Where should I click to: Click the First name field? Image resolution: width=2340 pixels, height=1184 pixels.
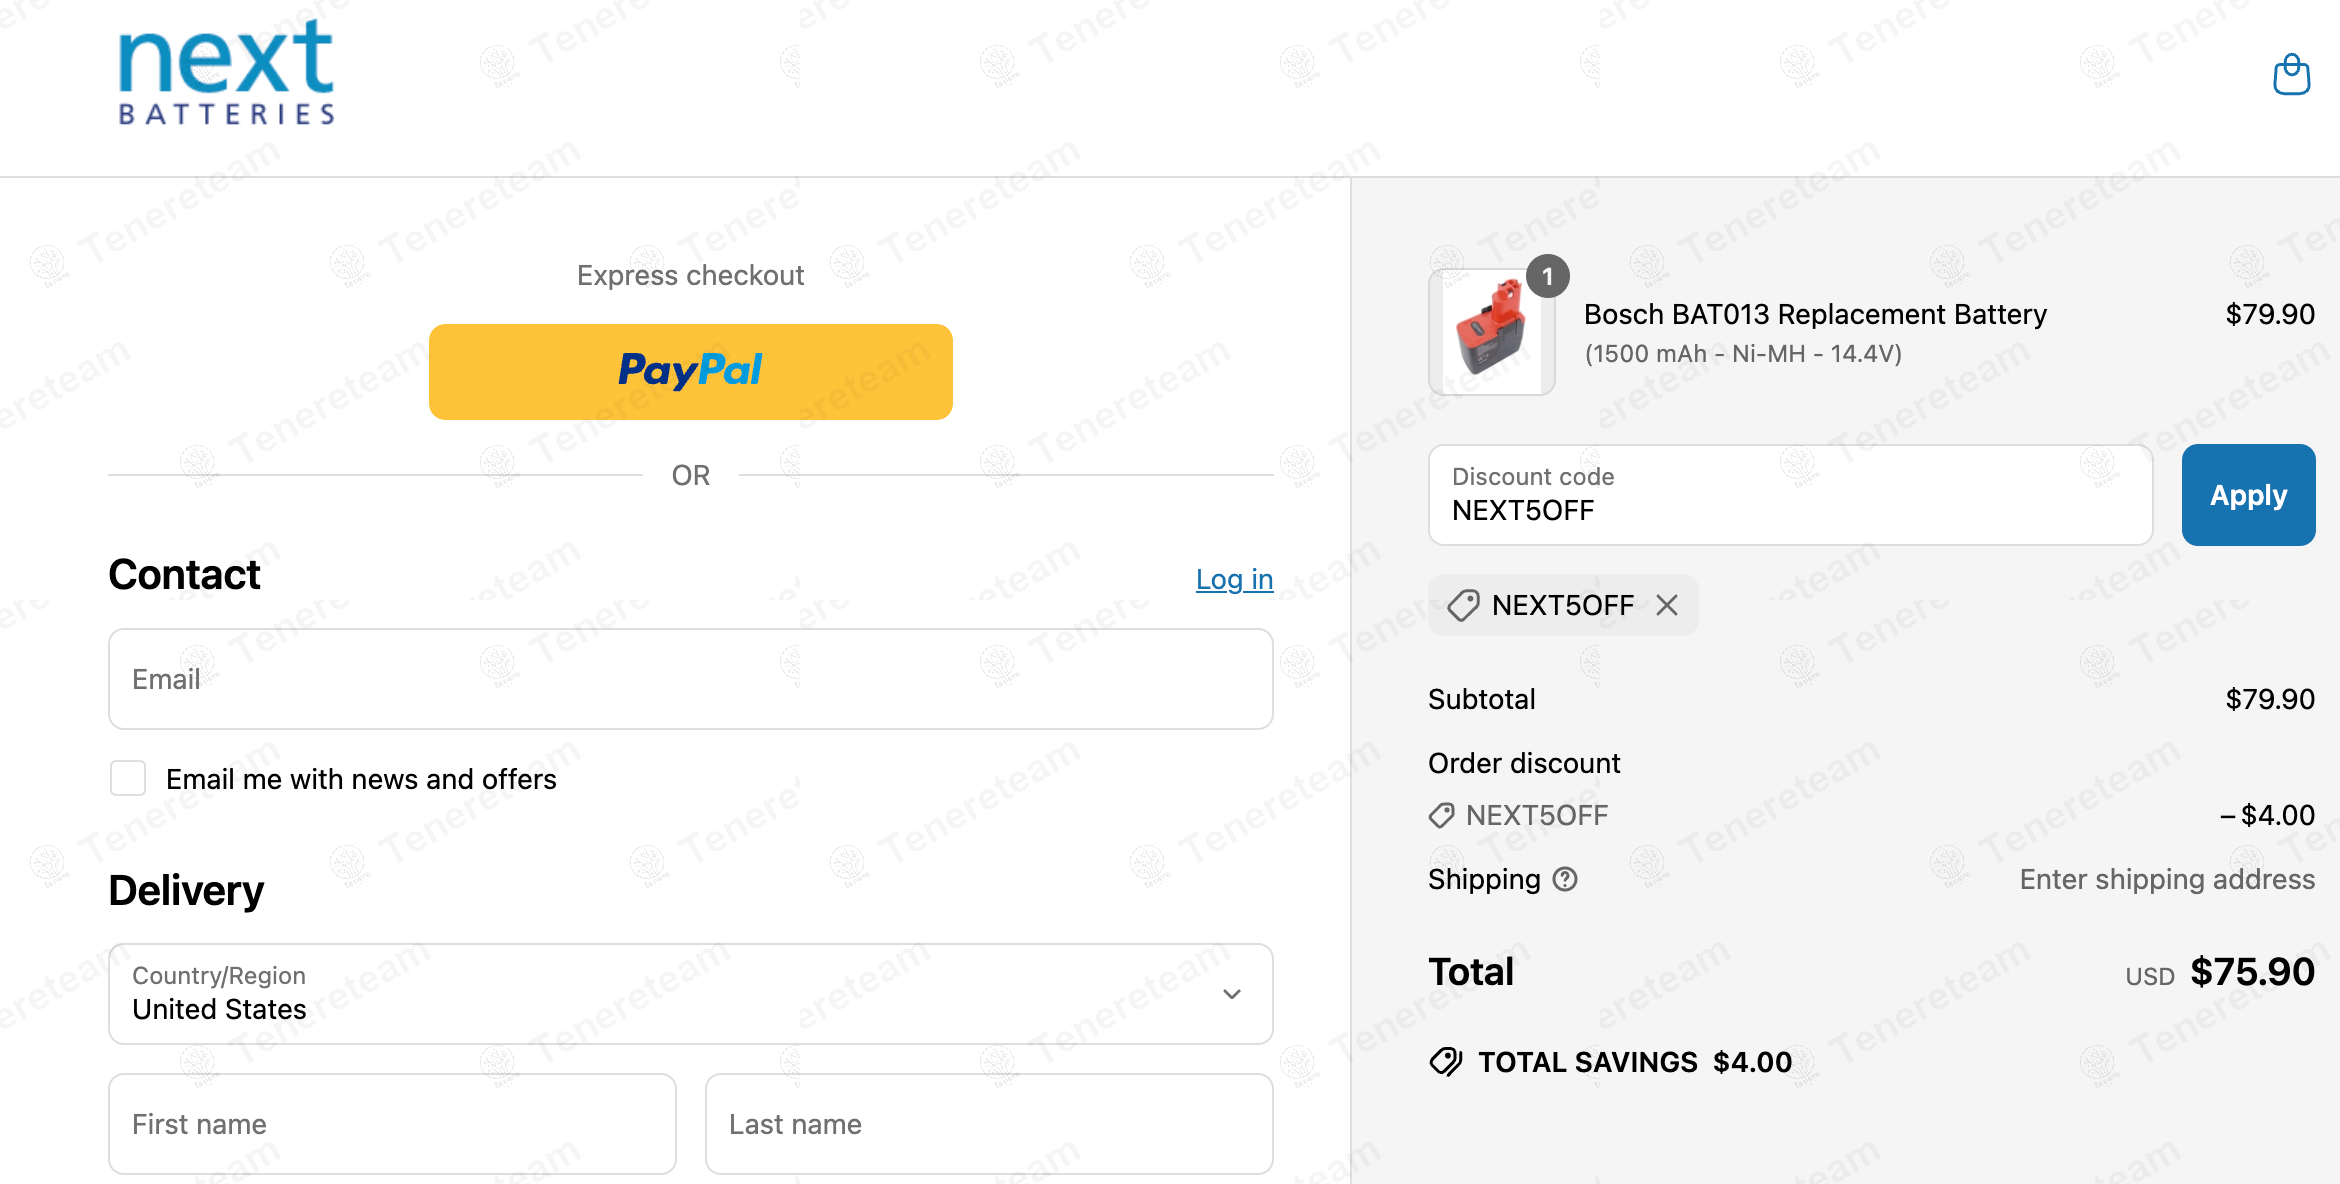pos(392,1124)
